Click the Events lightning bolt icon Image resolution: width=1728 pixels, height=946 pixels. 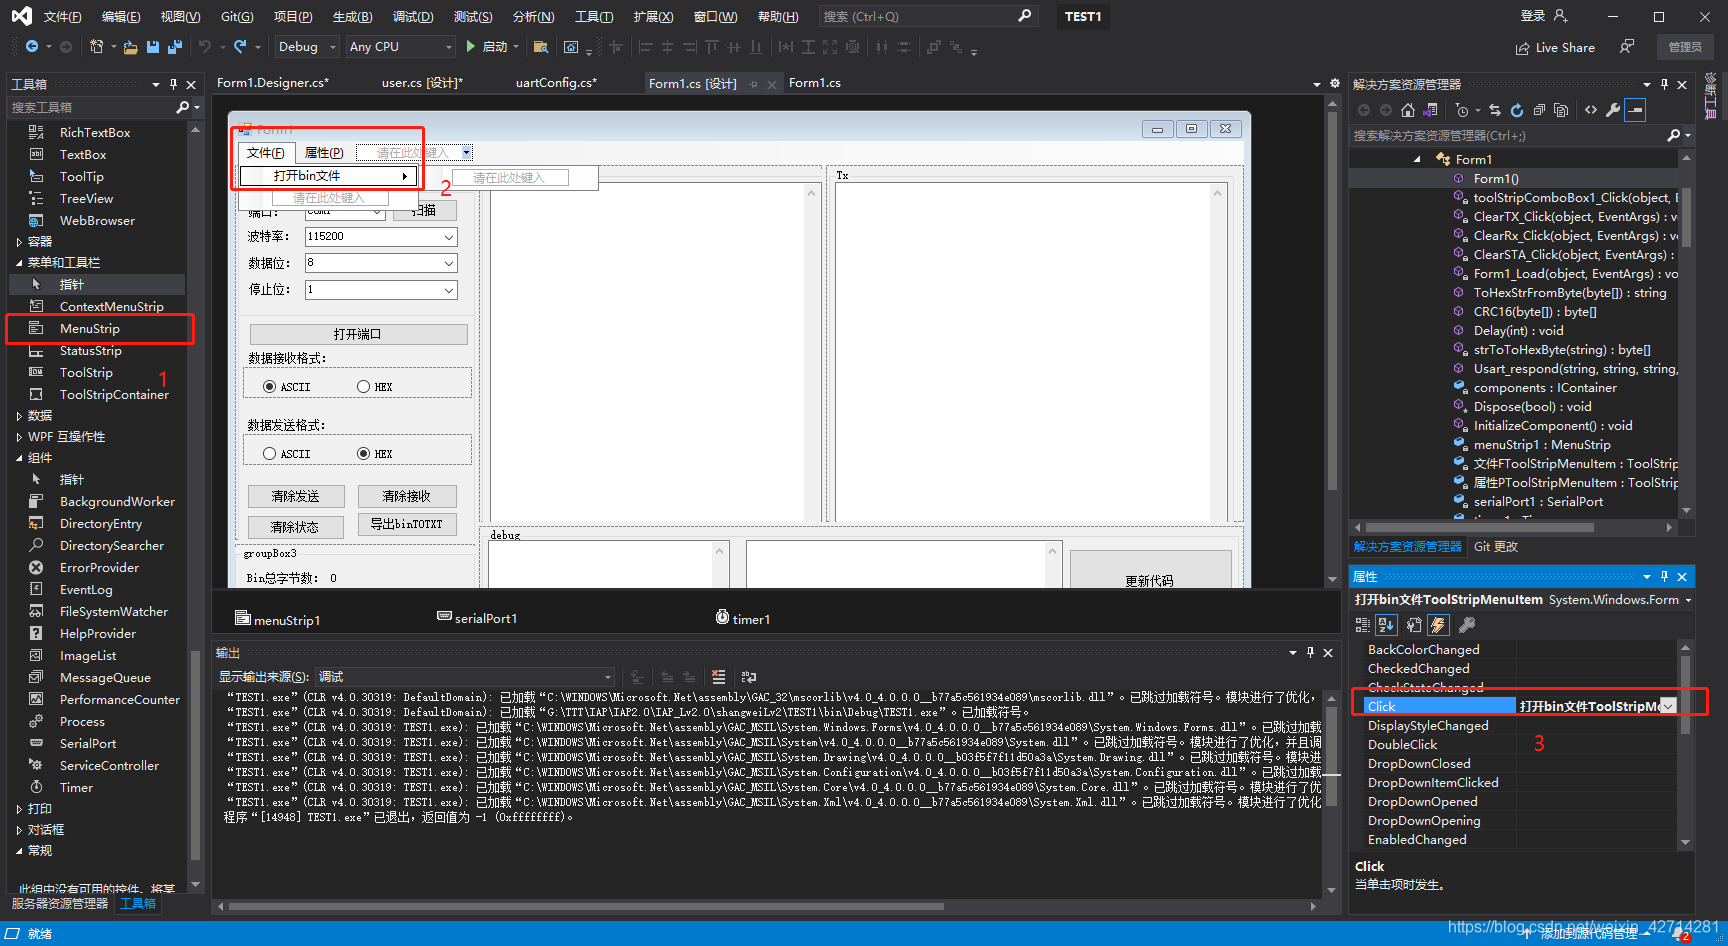click(x=1438, y=625)
